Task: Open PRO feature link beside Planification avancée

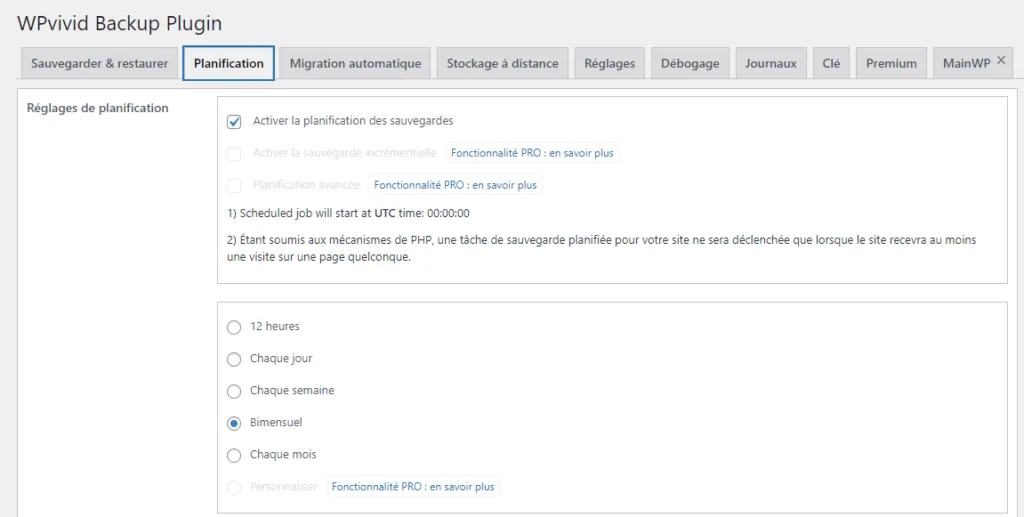Action: click(455, 185)
